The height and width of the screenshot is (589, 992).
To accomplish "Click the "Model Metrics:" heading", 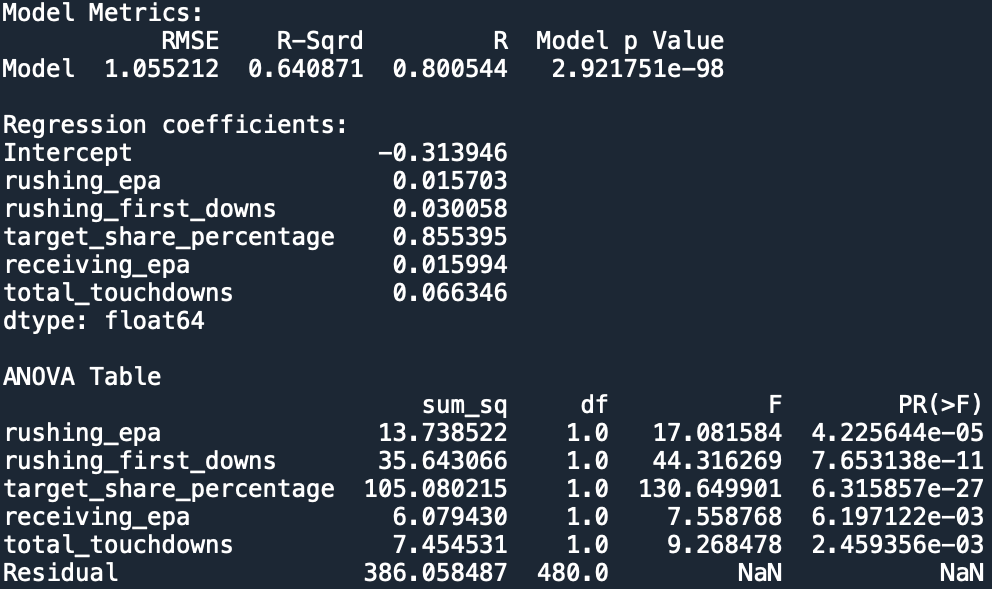I will coord(102,13).
